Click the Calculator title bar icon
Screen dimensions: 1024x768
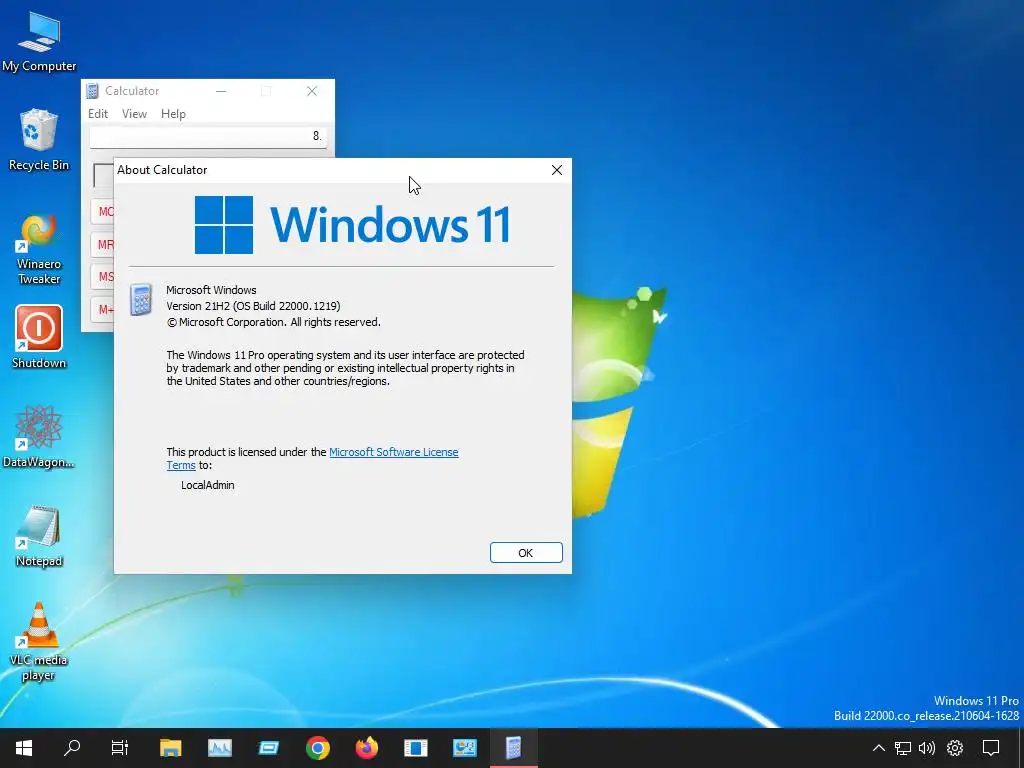click(93, 91)
